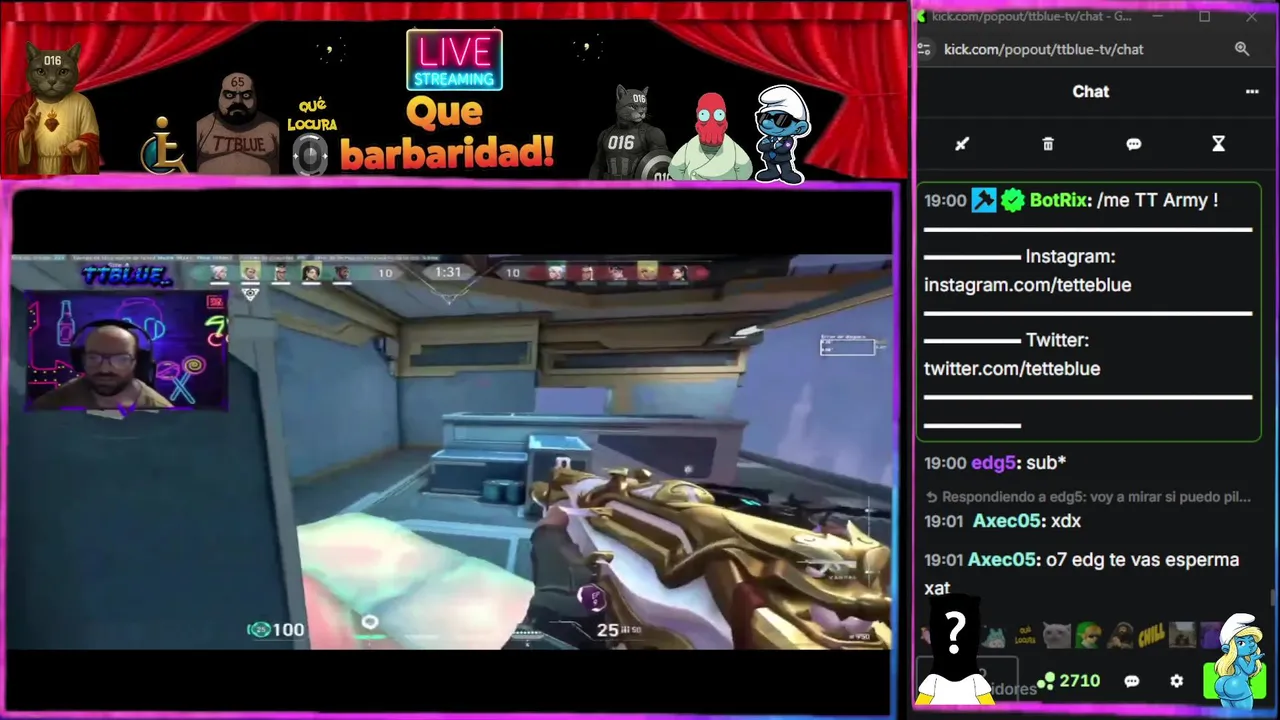
Task: Open site information icon left of URL
Action: tap(925, 49)
